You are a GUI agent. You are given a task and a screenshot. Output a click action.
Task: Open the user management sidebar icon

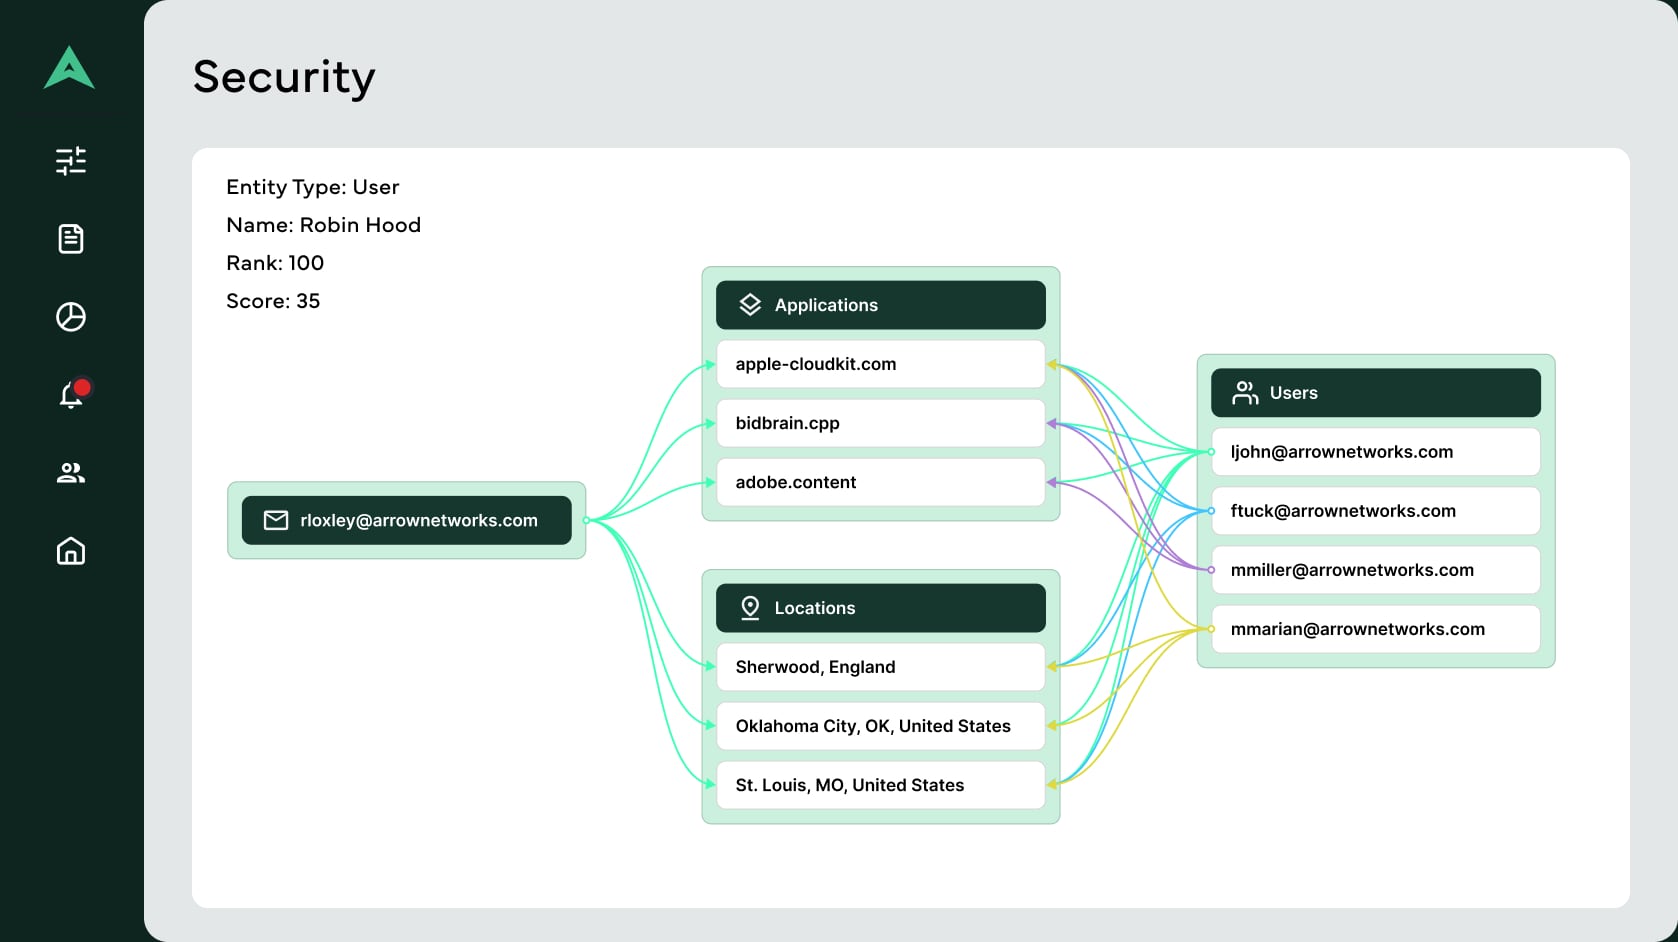pos(70,473)
